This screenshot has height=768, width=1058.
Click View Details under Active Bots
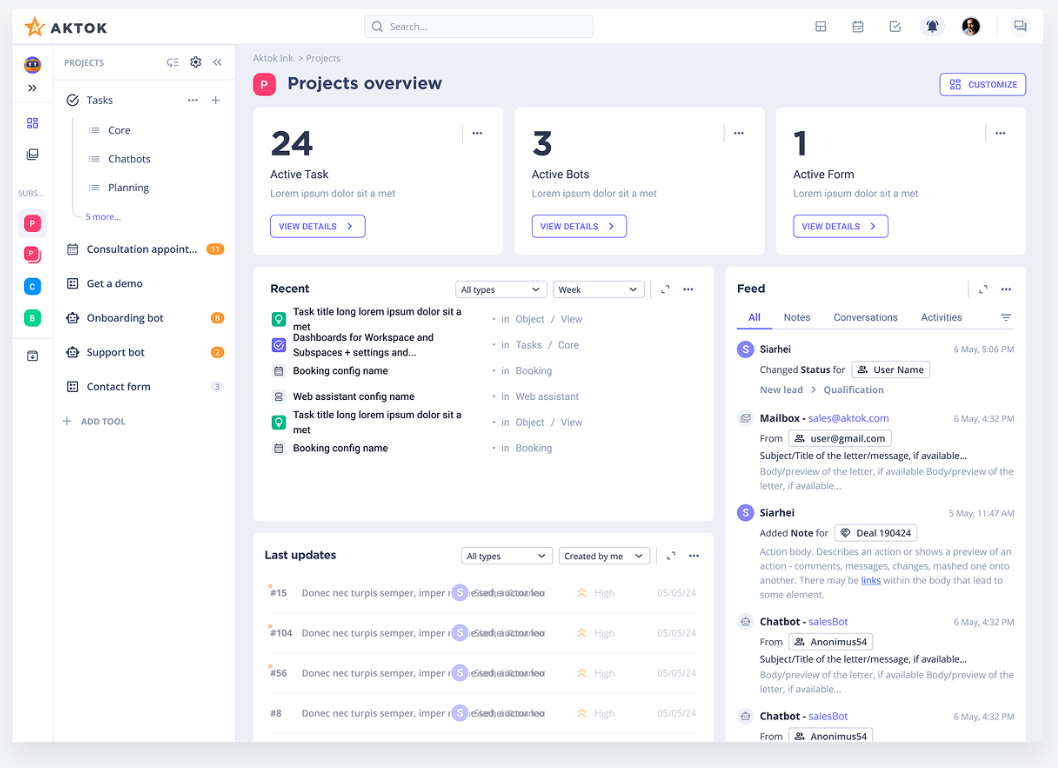(x=579, y=226)
